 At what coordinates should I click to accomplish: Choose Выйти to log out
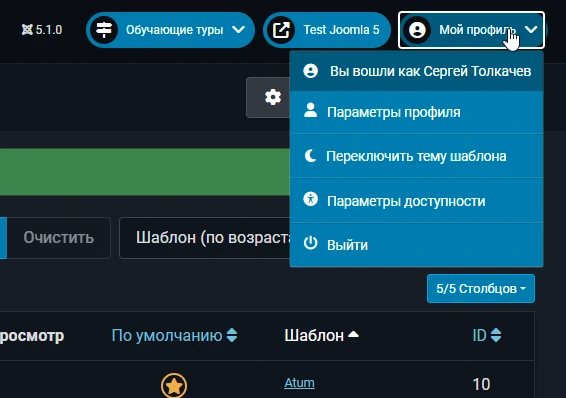click(417, 245)
